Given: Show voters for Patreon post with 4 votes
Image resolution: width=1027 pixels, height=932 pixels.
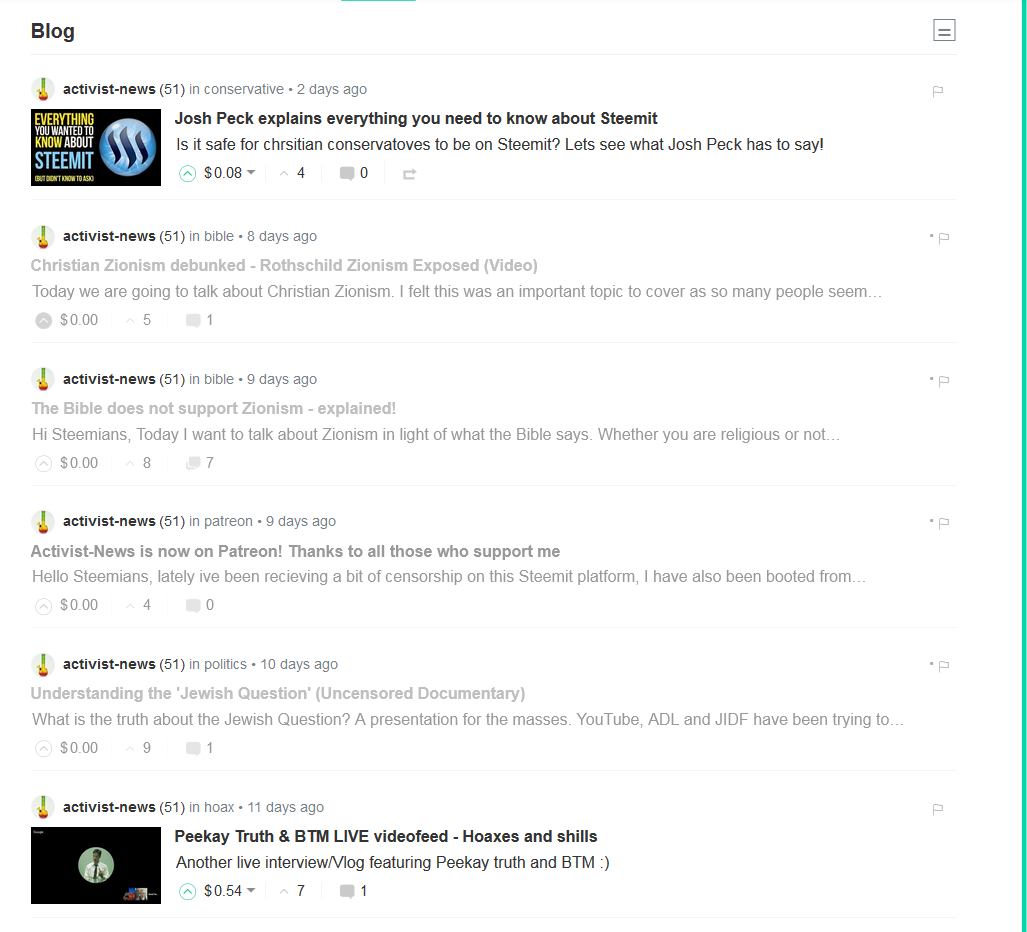Looking at the screenshot, I should coord(138,605).
